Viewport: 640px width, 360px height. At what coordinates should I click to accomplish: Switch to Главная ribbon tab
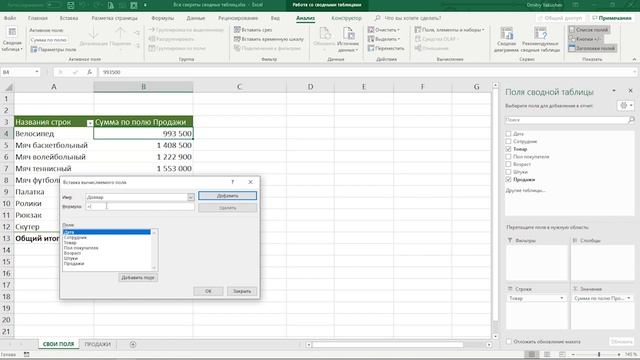38,18
